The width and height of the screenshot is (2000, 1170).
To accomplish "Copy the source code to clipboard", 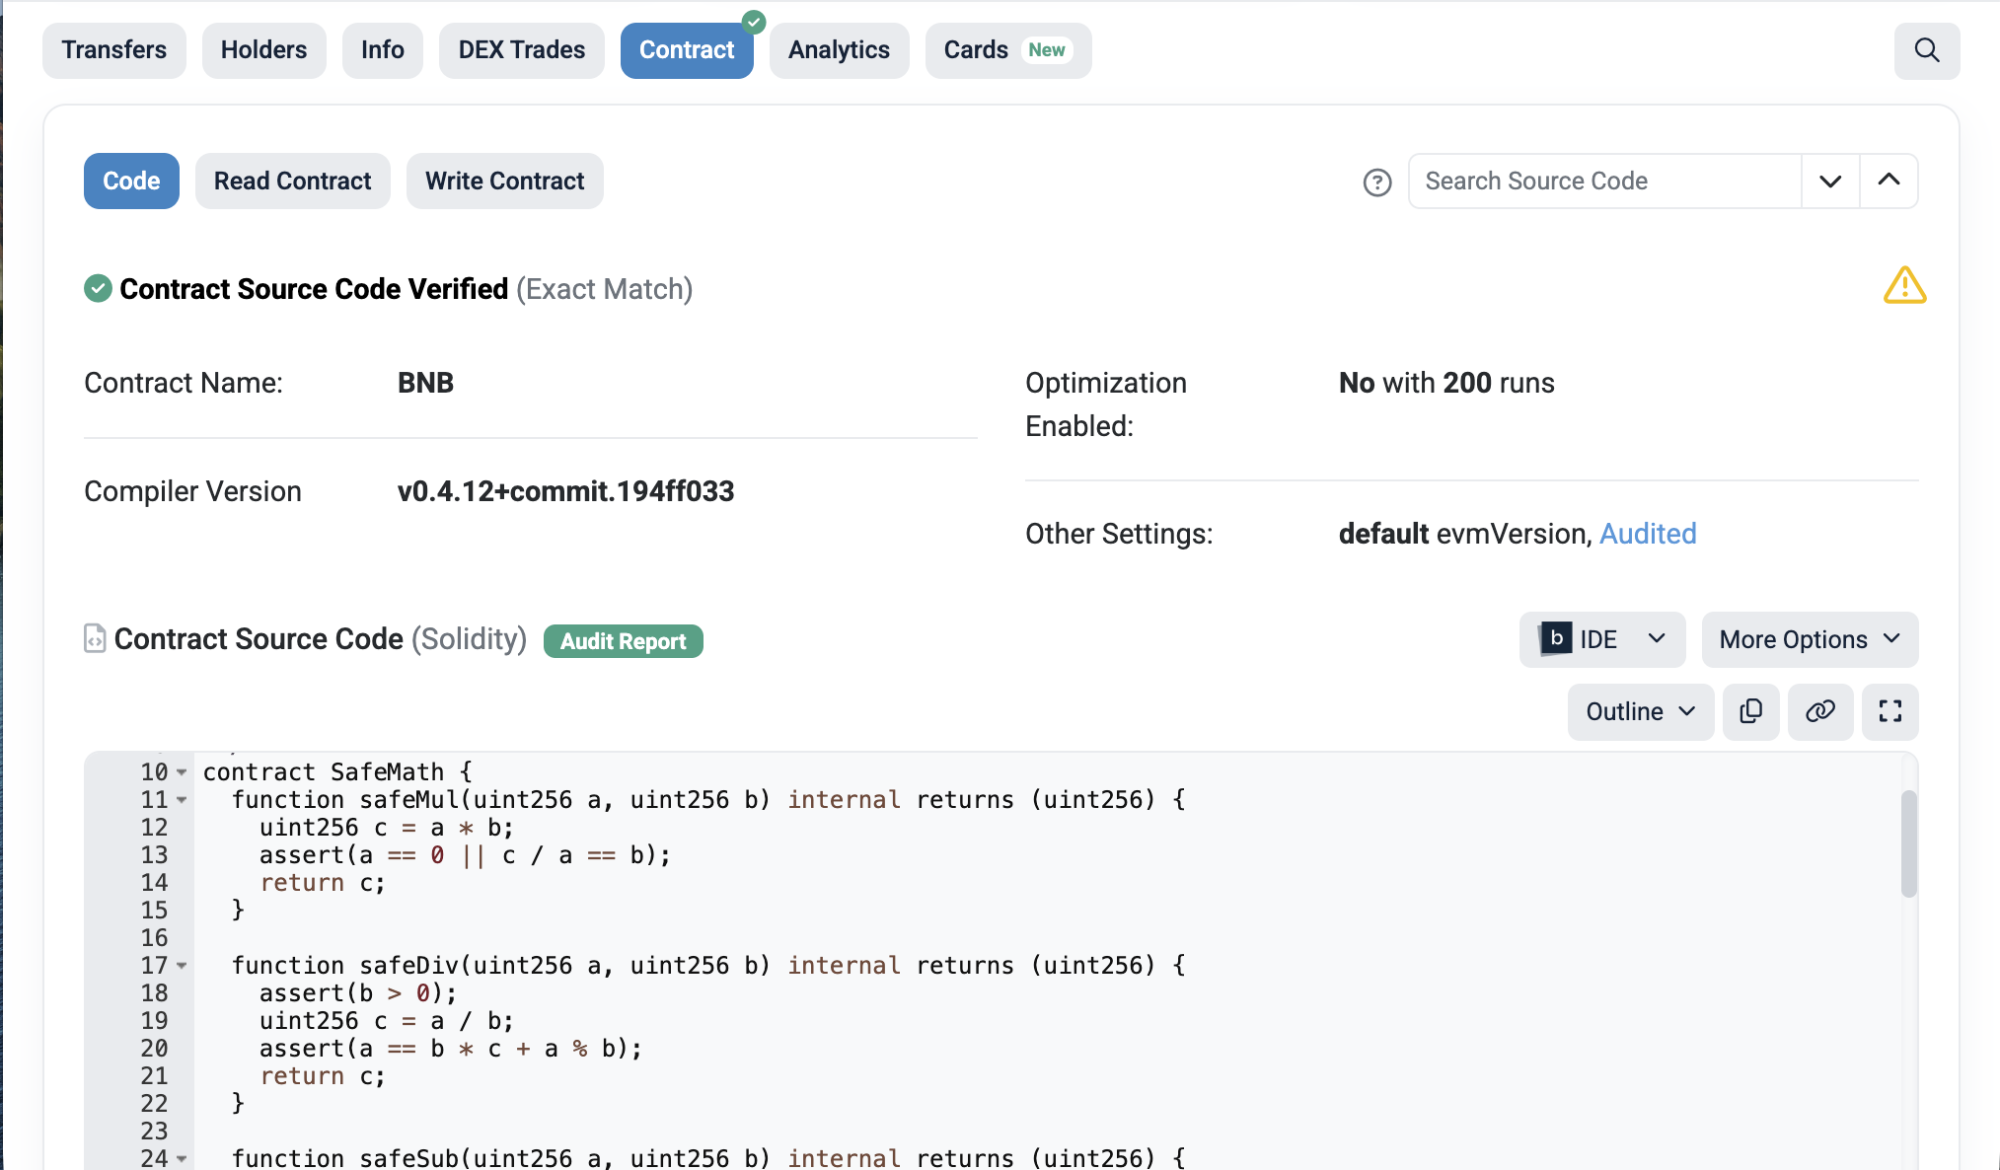I will point(1750,711).
